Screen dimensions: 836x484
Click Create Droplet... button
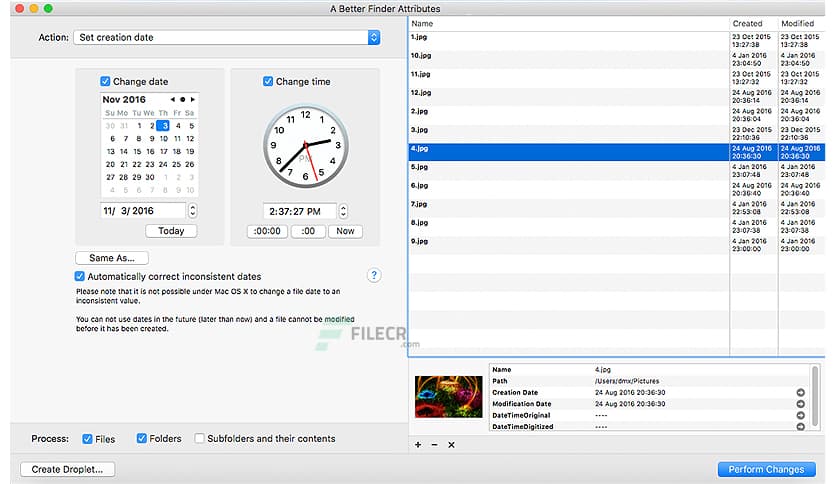tap(68, 469)
